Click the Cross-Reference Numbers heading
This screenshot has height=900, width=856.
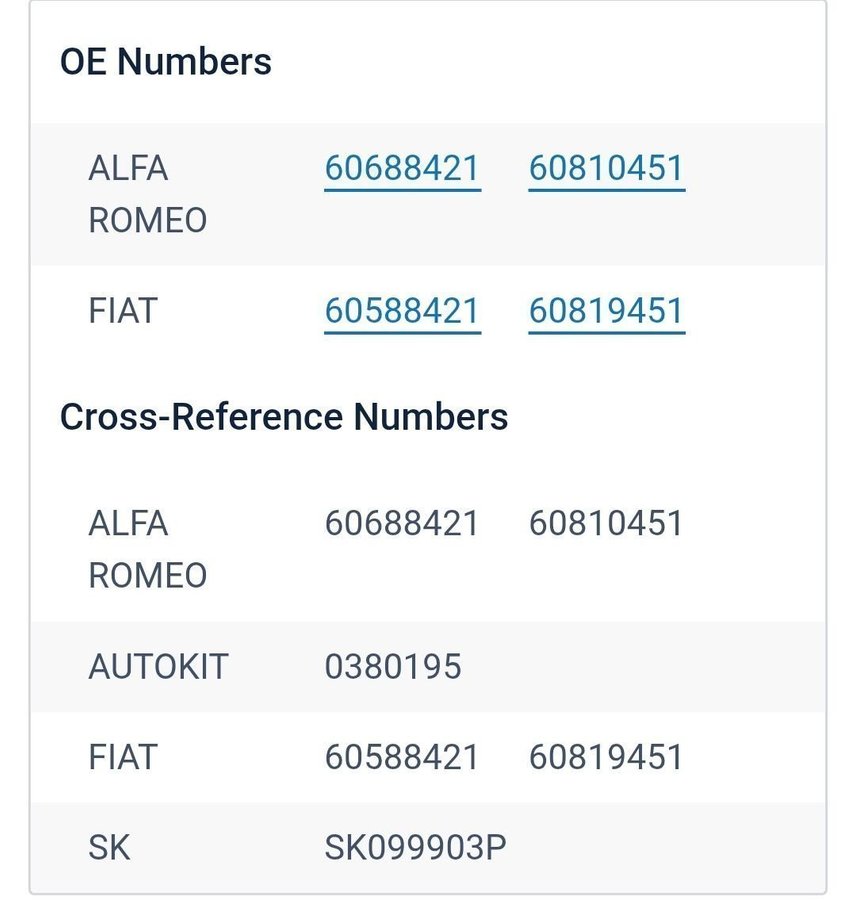tap(284, 416)
